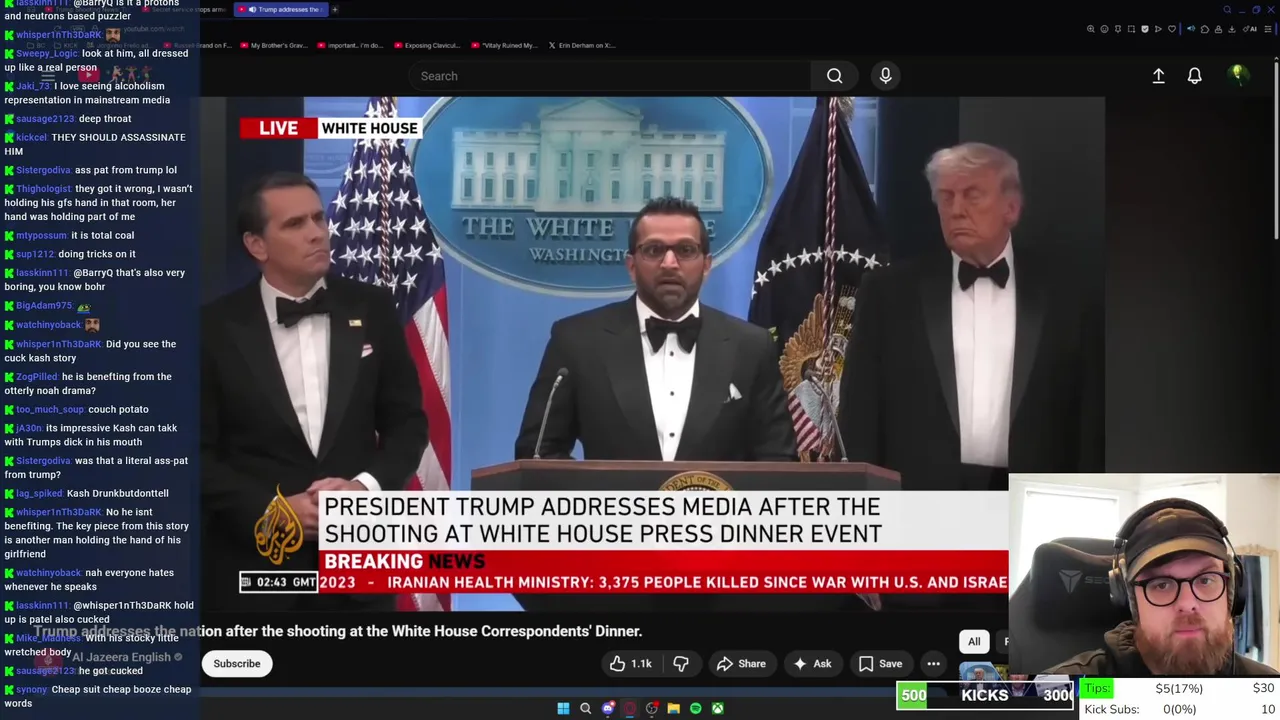
Task: Open Discord from the taskbar
Action: tap(608, 708)
